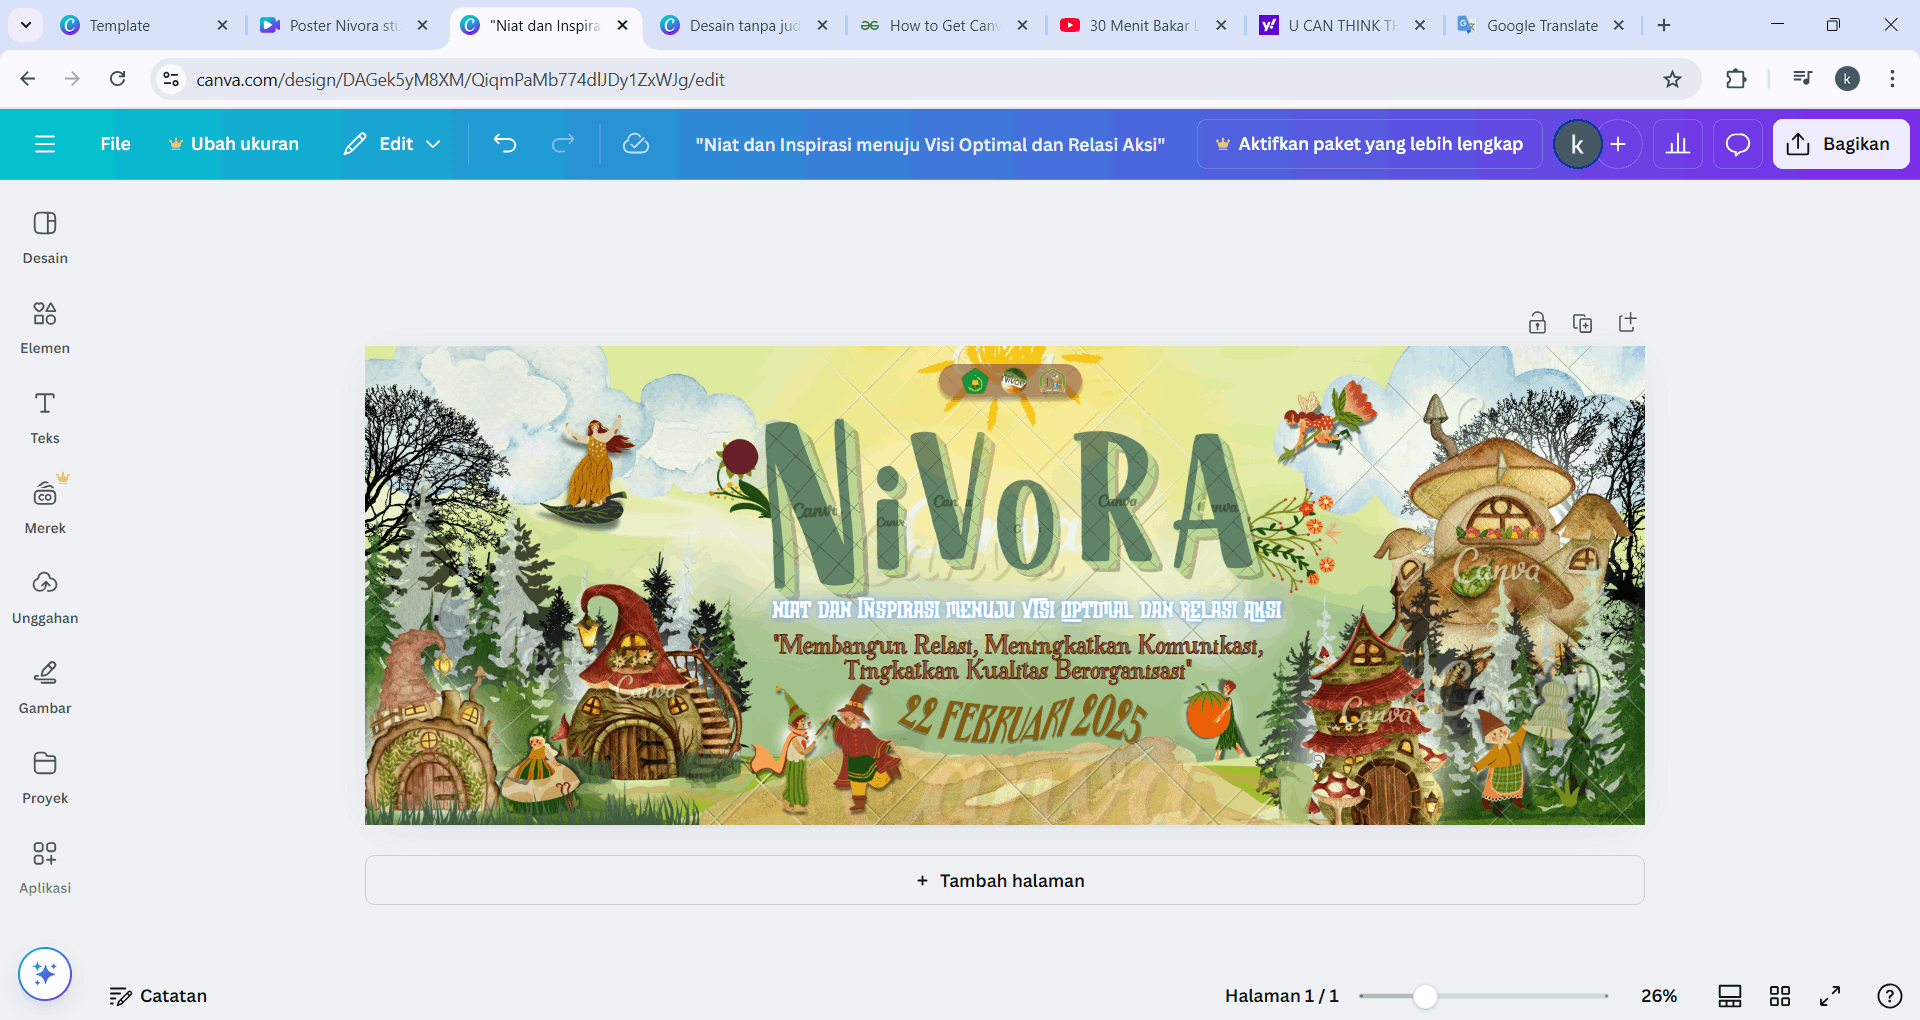Click the Canva AI sparkle icon

[x=44, y=973]
